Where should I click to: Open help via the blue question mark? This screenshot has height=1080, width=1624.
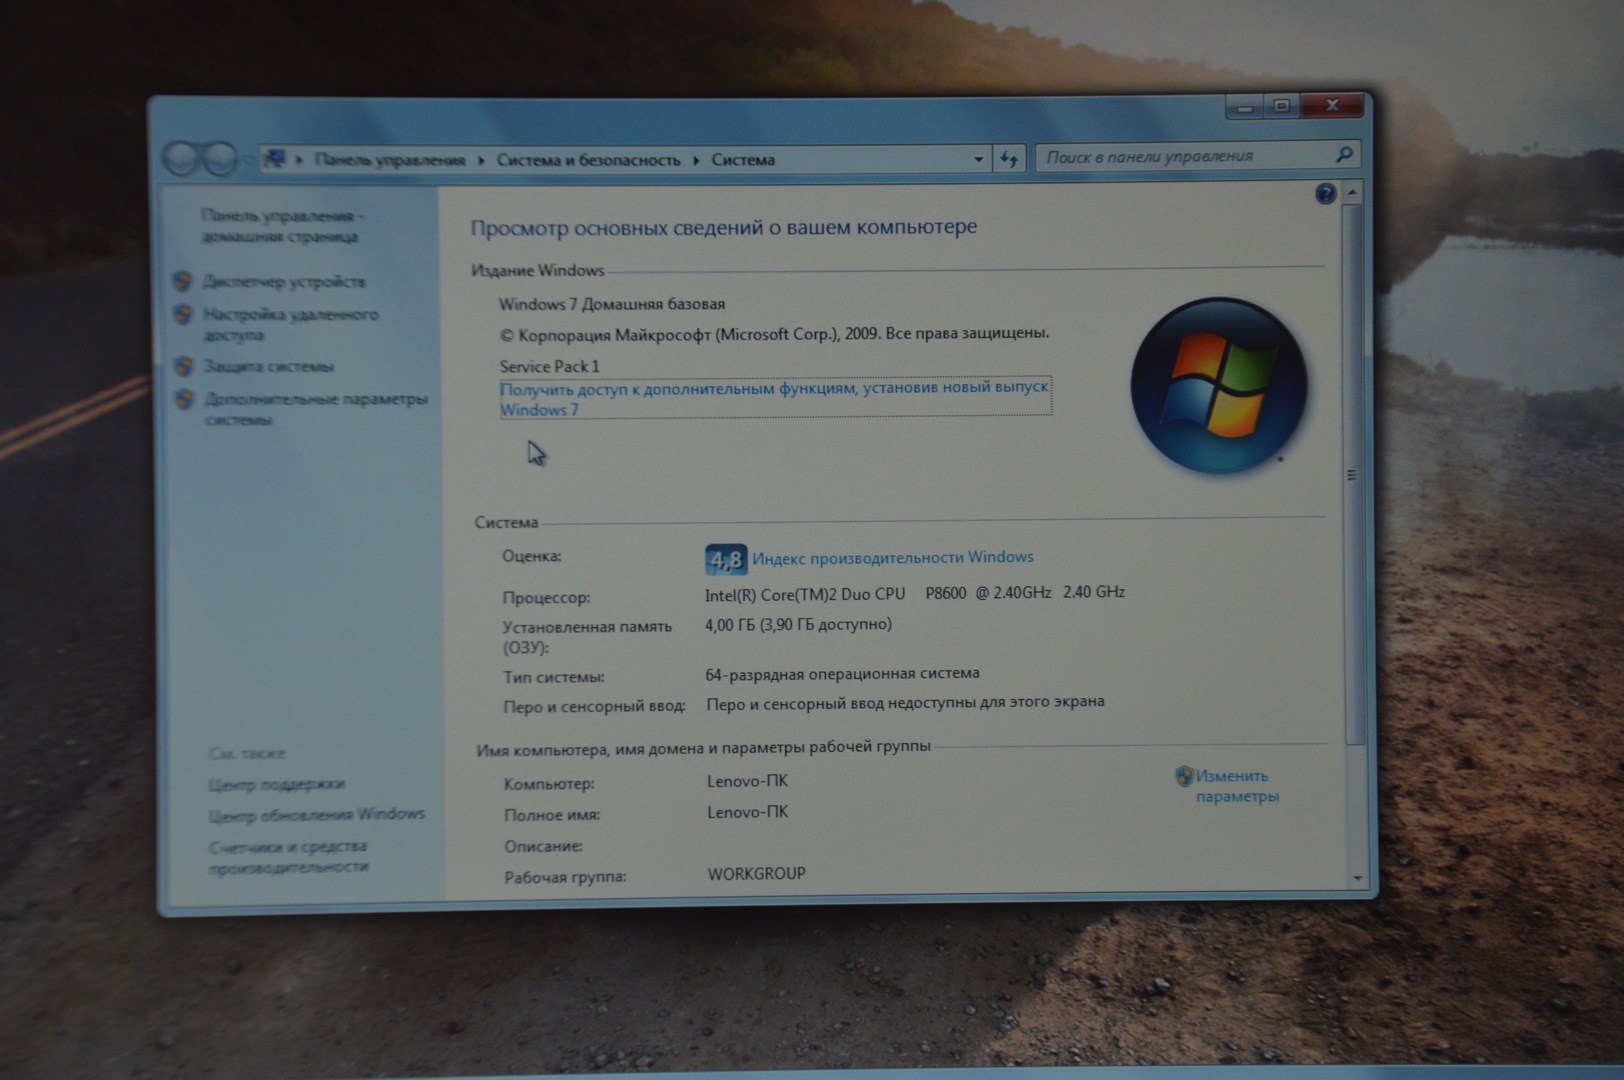pyautogui.click(x=1325, y=194)
